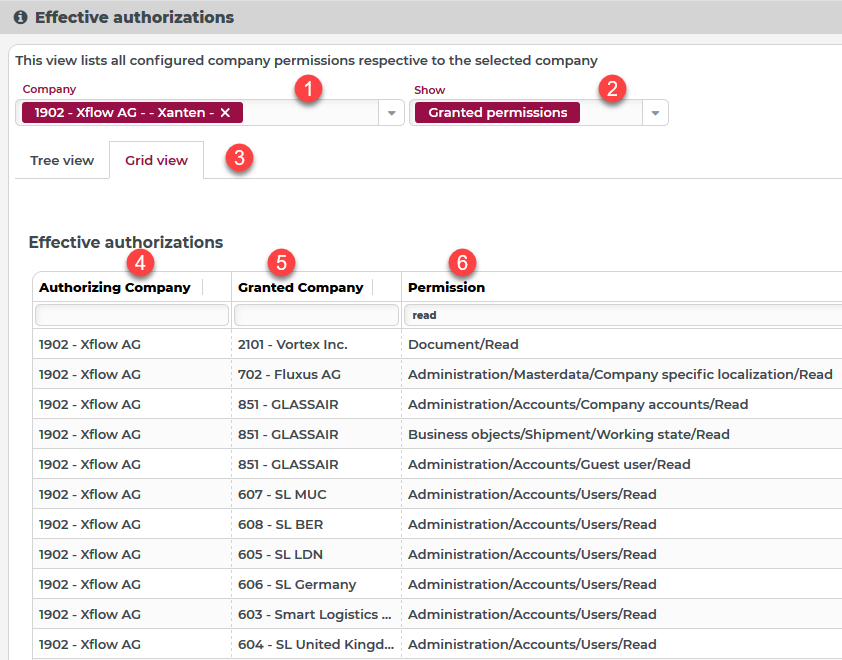Click the Users/Read permission in the 606 - SL Germany row
The width and height of the screenshot is (842, 660).
(532, 585)
